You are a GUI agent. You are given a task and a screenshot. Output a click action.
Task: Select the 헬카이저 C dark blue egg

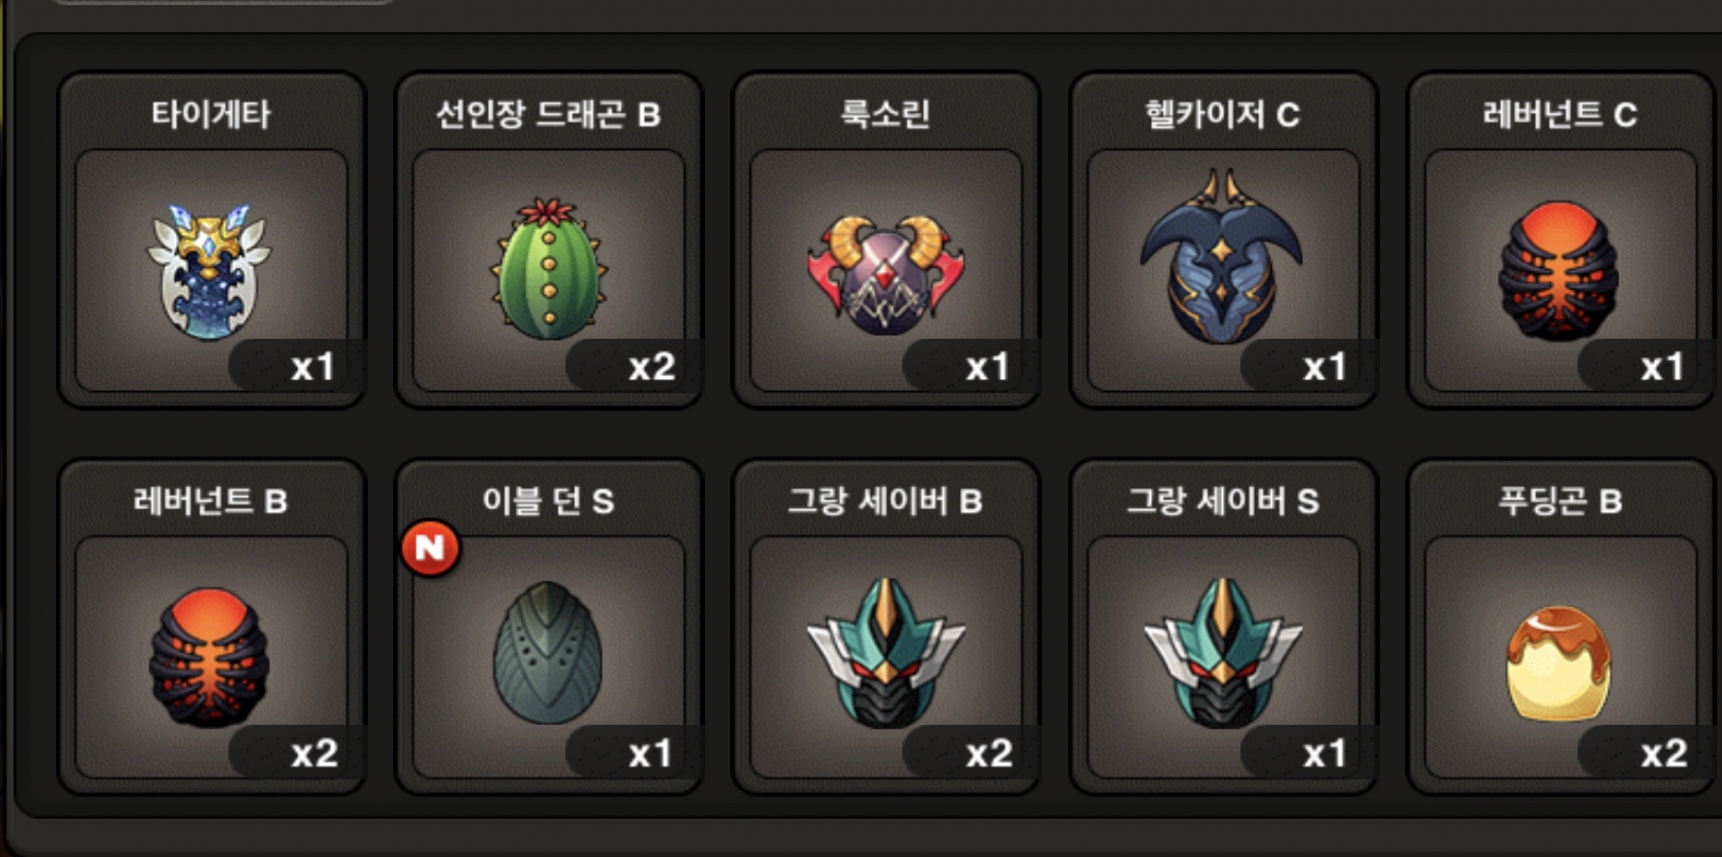[x=1222, y=256]
